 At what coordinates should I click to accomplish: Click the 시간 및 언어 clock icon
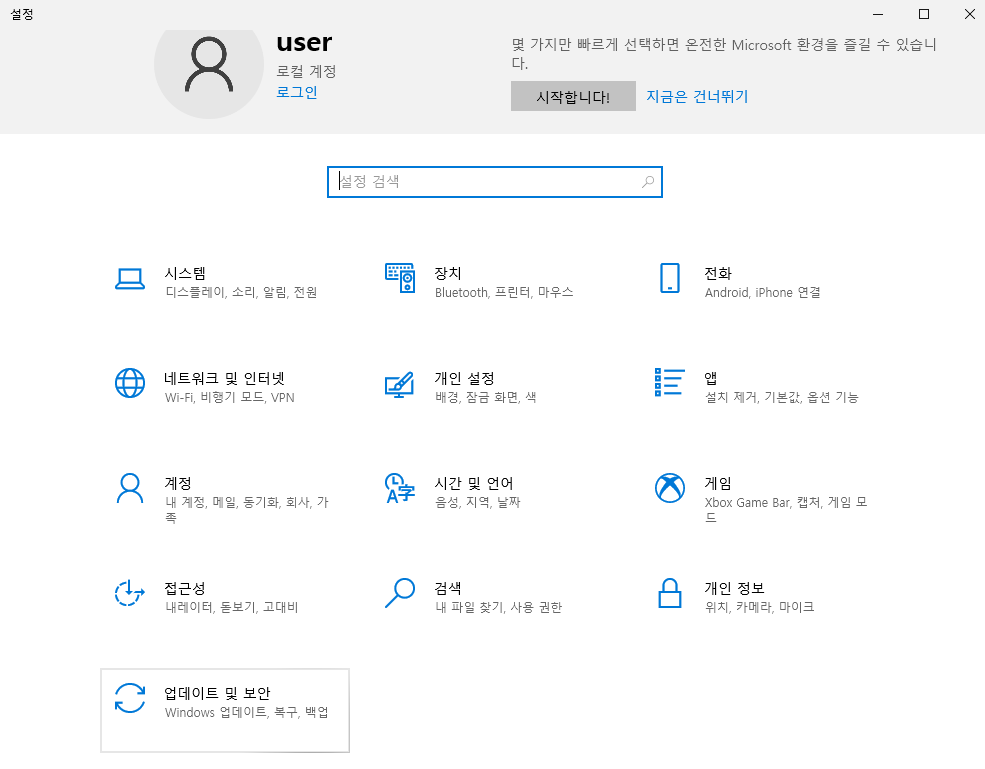[400, 488]
